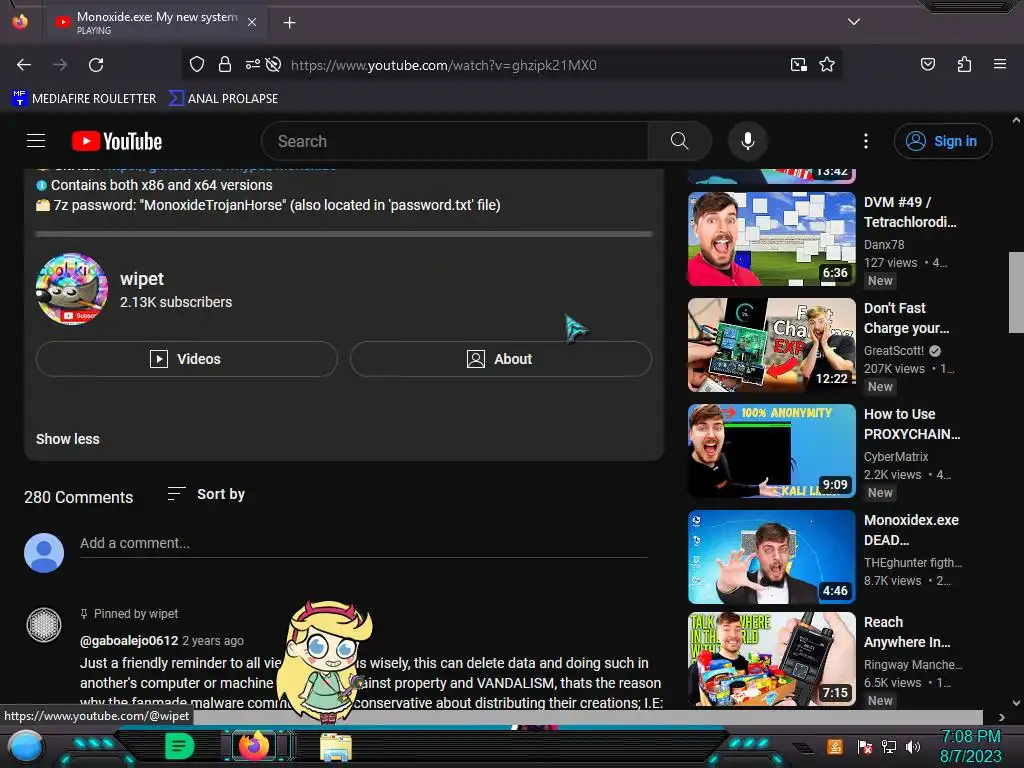Expand the list all tabs chevron

click(853, 22)
